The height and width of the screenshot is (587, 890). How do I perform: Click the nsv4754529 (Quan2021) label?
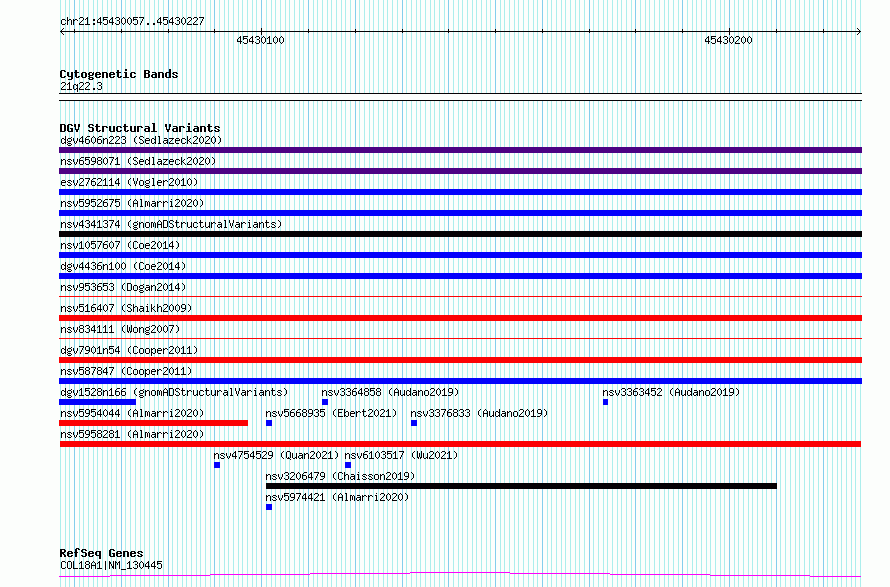pos(276,455)
